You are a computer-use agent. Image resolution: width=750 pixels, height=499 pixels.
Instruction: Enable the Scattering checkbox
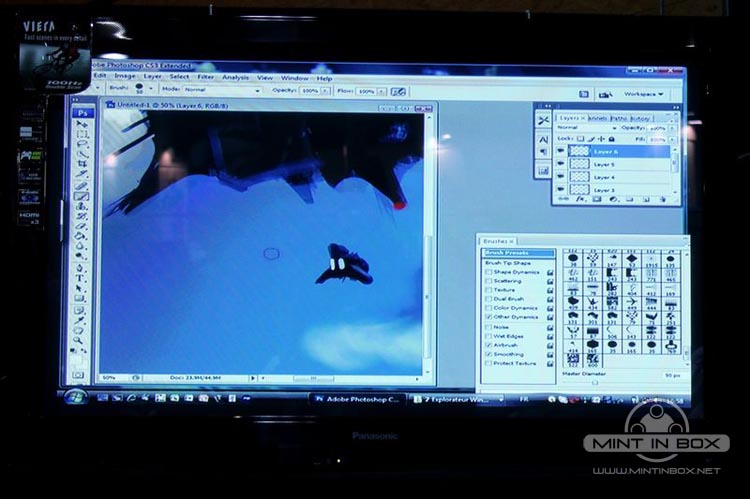488,281
